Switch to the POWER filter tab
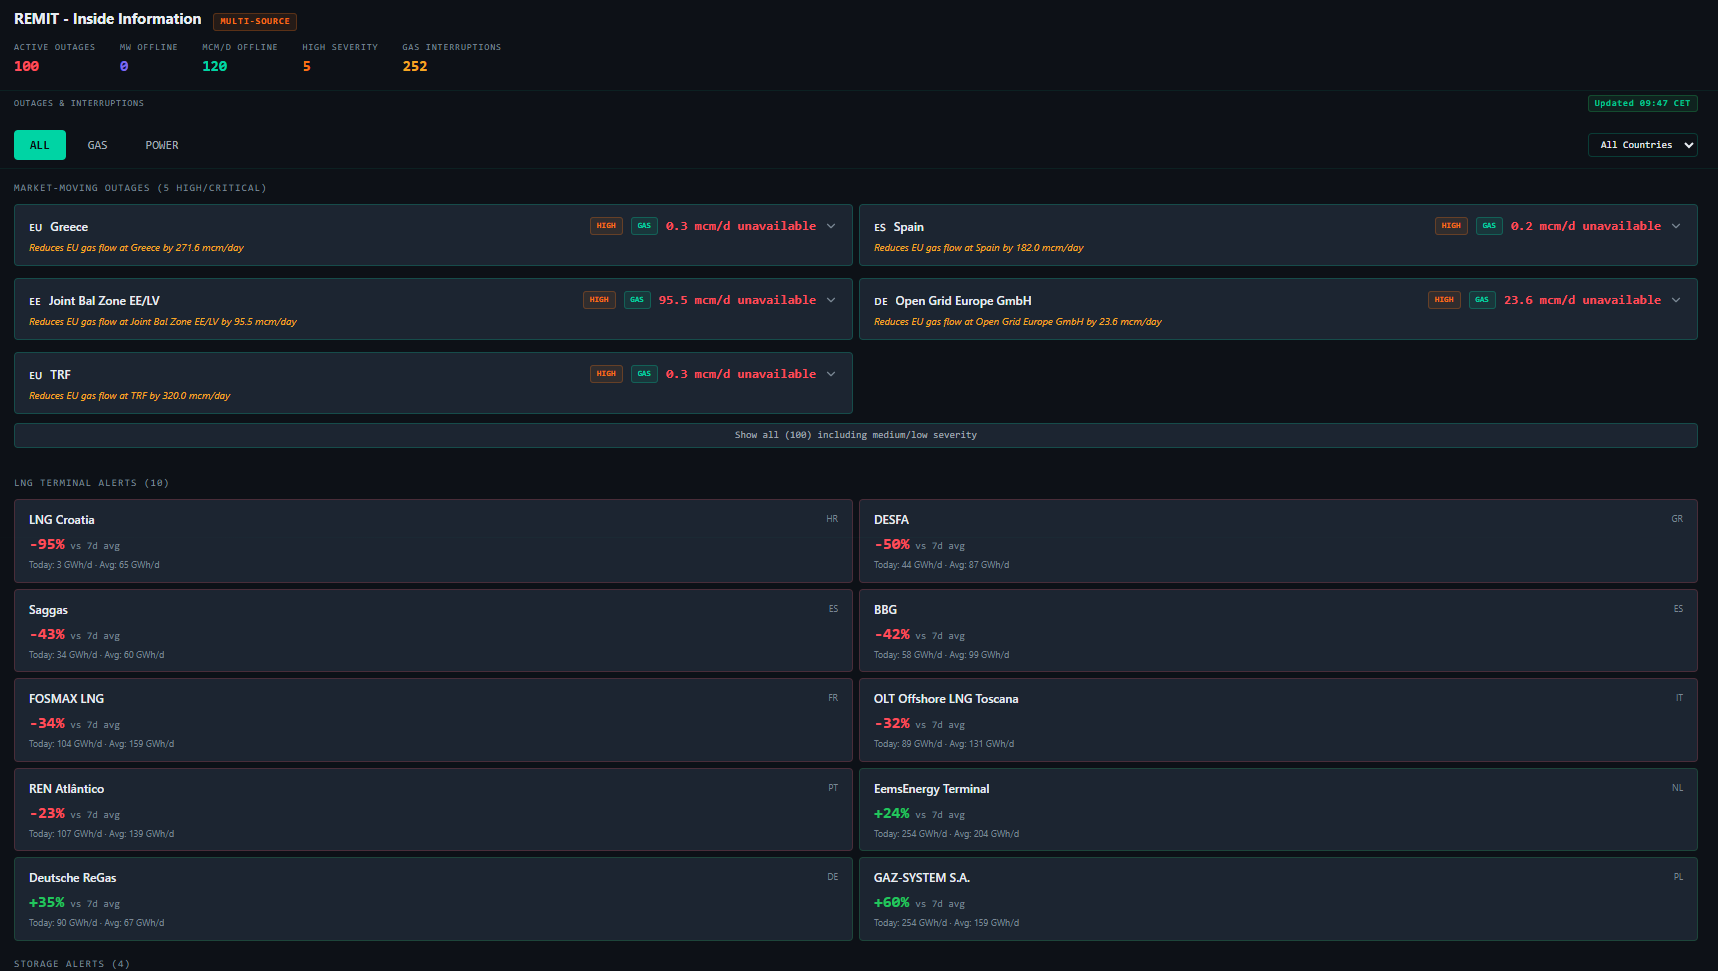This screenshot has height=971, width=1718. point(162,145)
